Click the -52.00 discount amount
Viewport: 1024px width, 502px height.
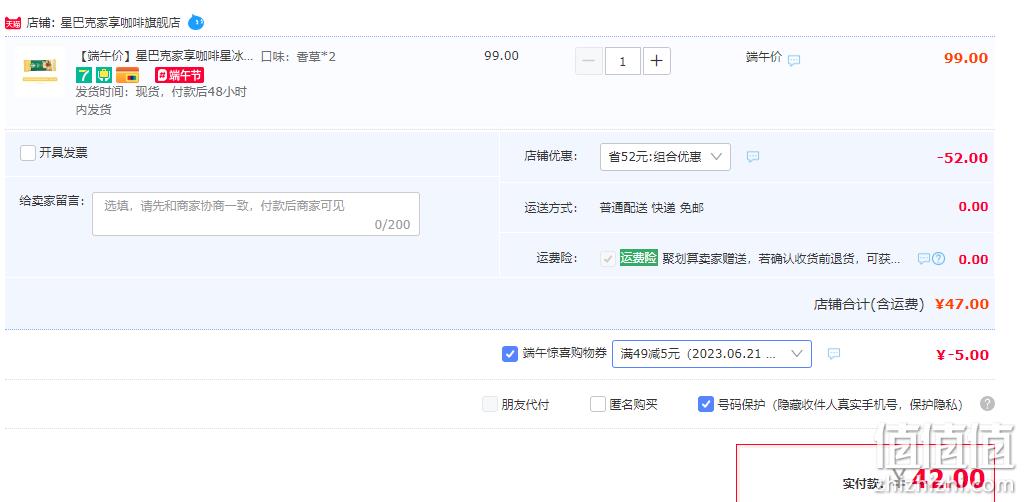[x=962, y=158]
